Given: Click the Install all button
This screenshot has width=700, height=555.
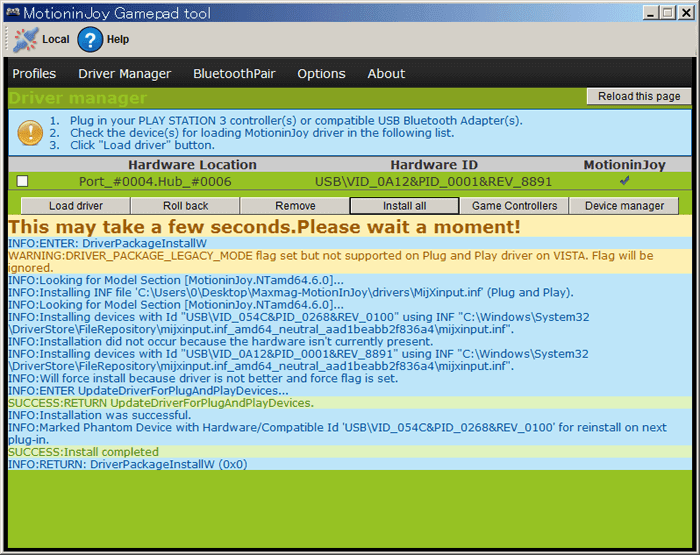Looking at the screenshot, I should [x=404, y=206].
